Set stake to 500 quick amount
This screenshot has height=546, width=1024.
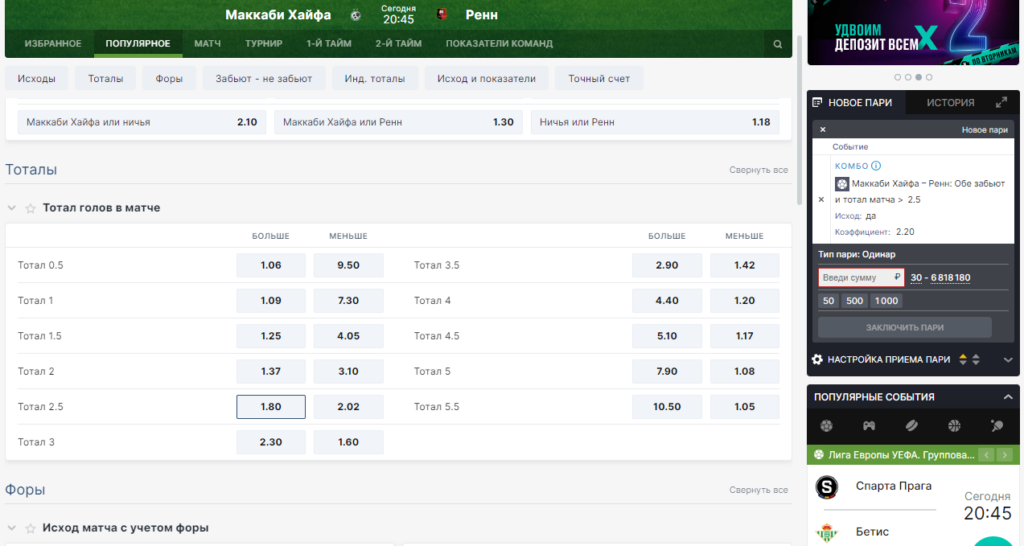854,300
